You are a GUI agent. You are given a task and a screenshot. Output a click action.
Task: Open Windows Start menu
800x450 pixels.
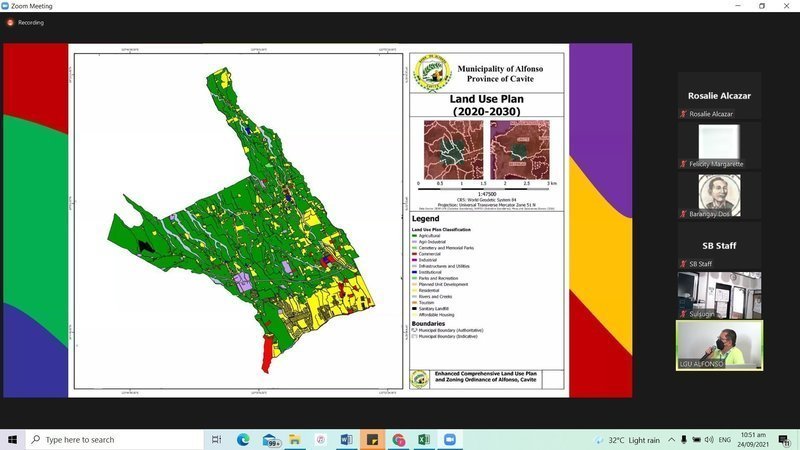tap(13, 439)
